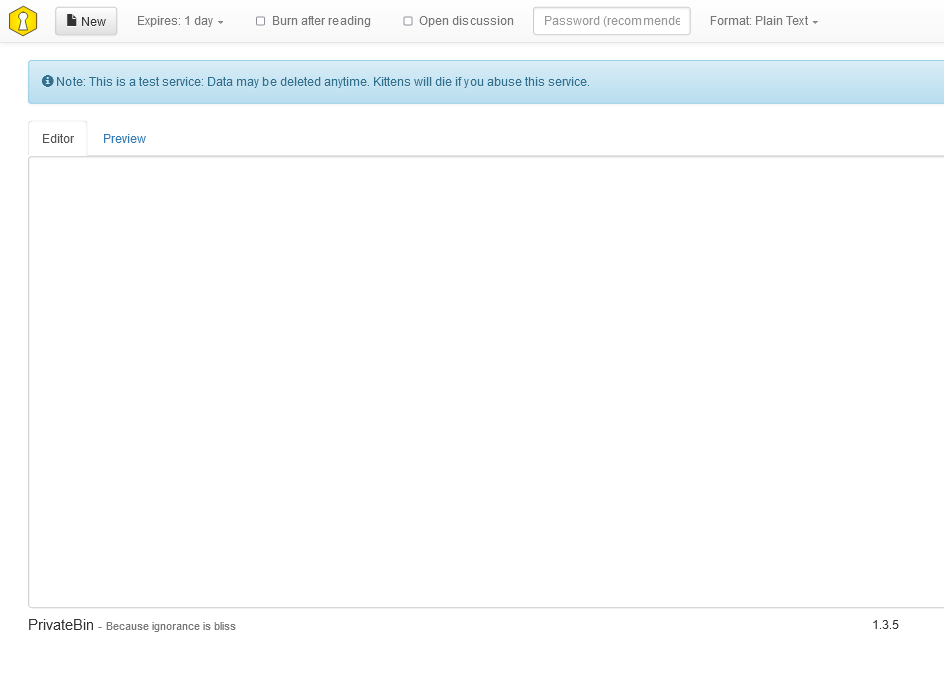Click the note text about test service
Viewport: 944px width, 676px height.
pyautogui.click(x=323, y=82)
